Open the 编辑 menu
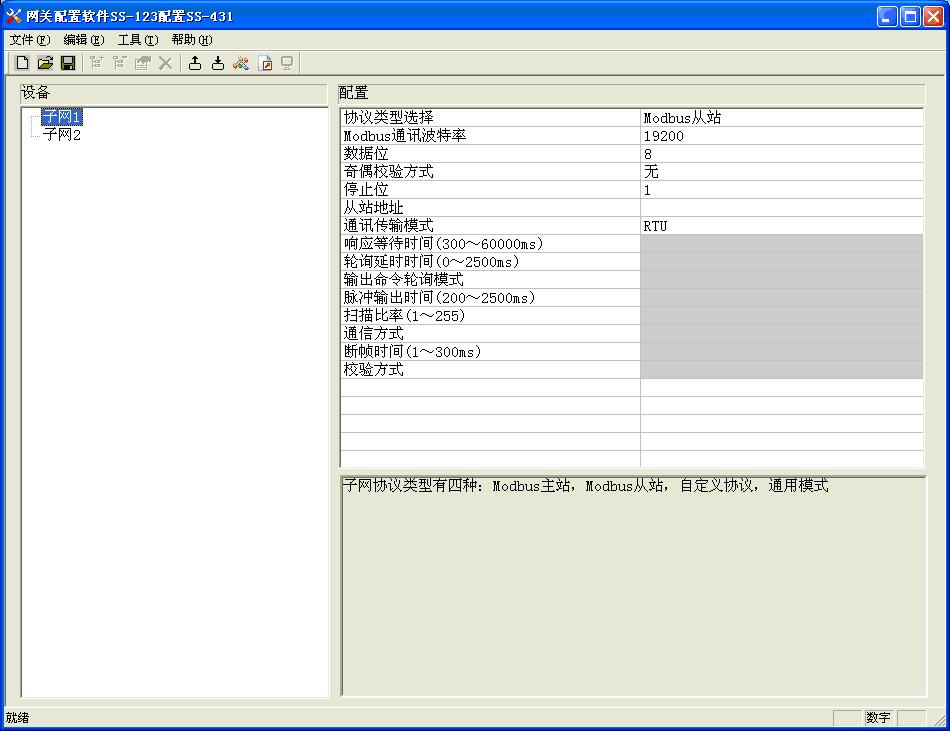This screenshot has width=950, height=731. [83, 40]
